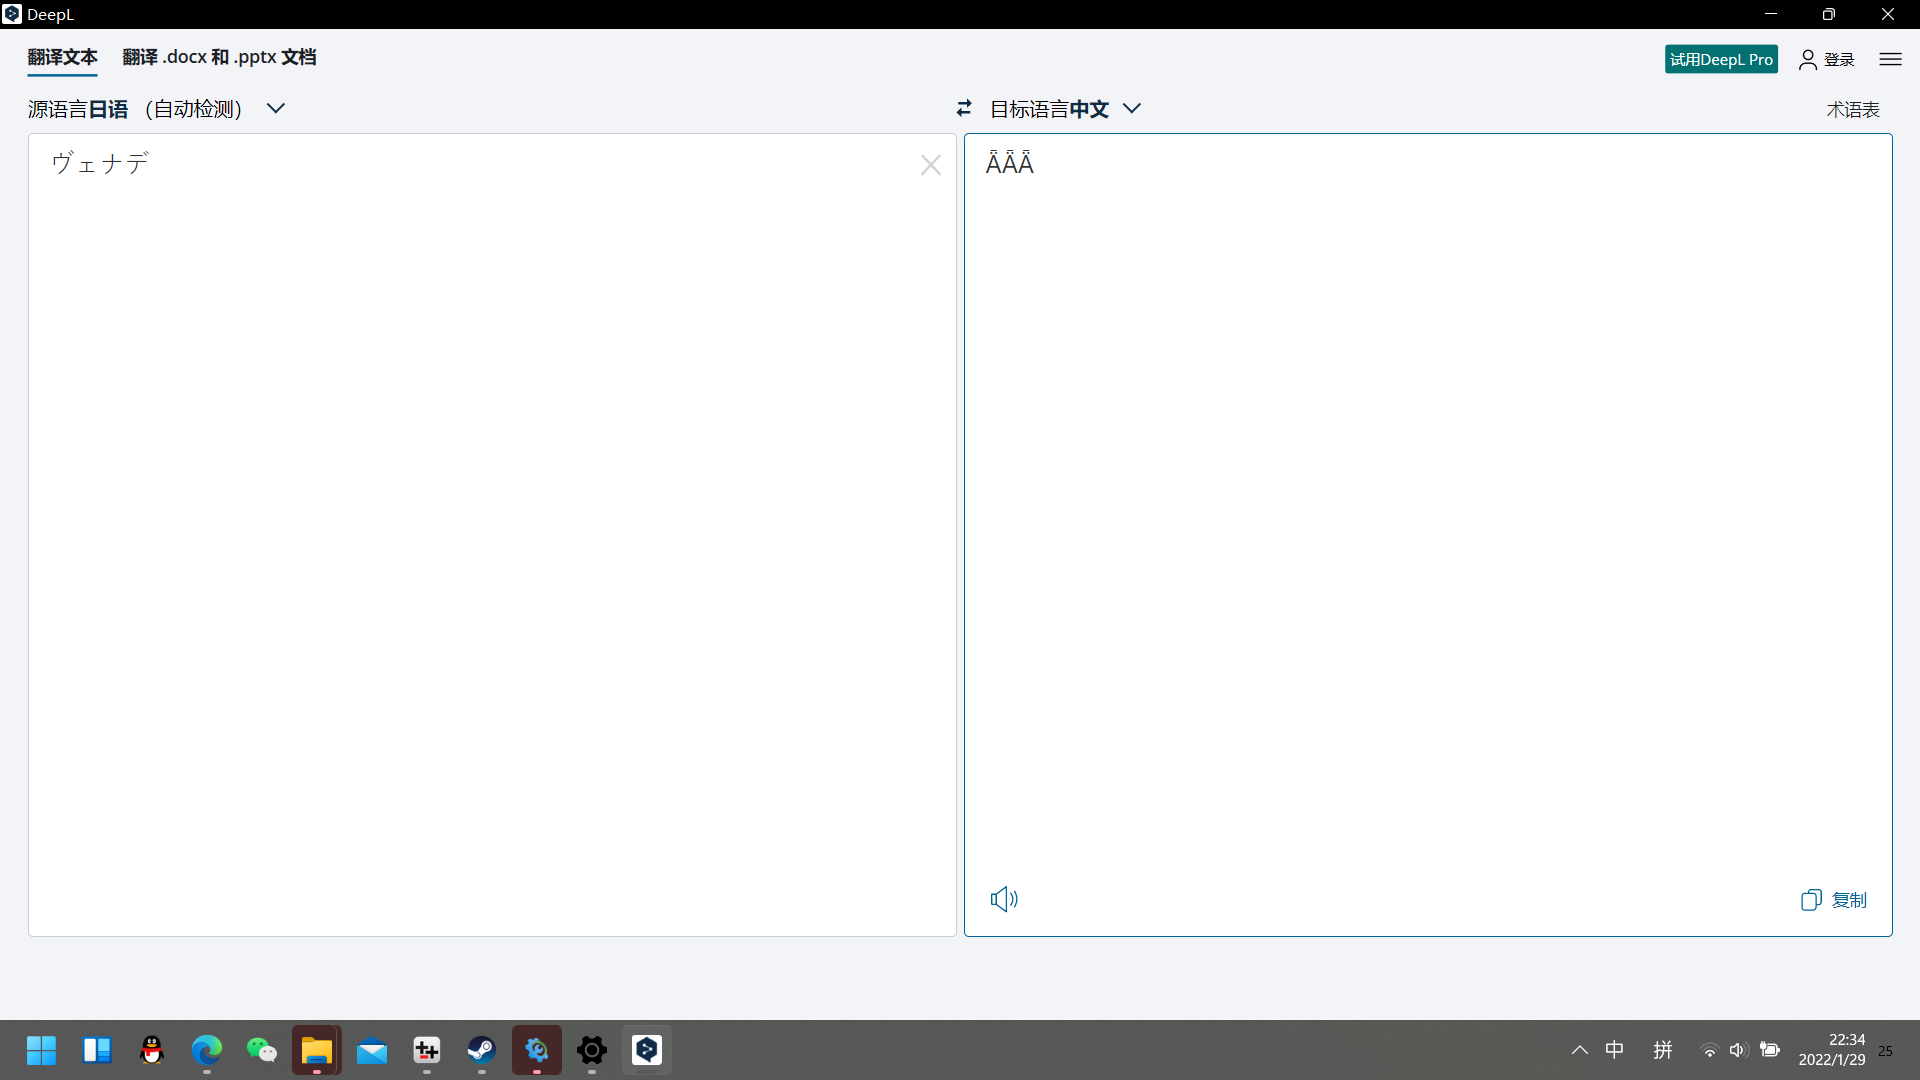Expand the source language dropdown
The height and width of the screenshot is (1080, 1920).
(x=276, y=108)
